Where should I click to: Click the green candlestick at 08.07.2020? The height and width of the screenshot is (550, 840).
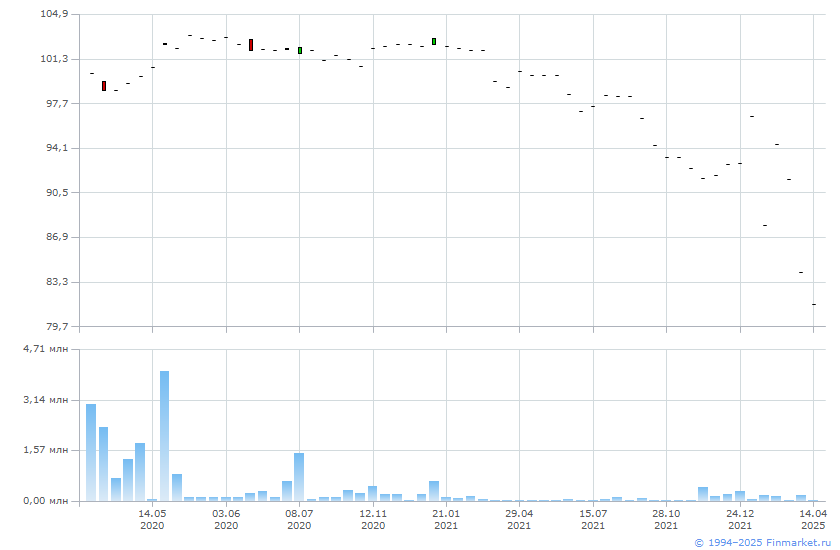click(x=300, y=50)
